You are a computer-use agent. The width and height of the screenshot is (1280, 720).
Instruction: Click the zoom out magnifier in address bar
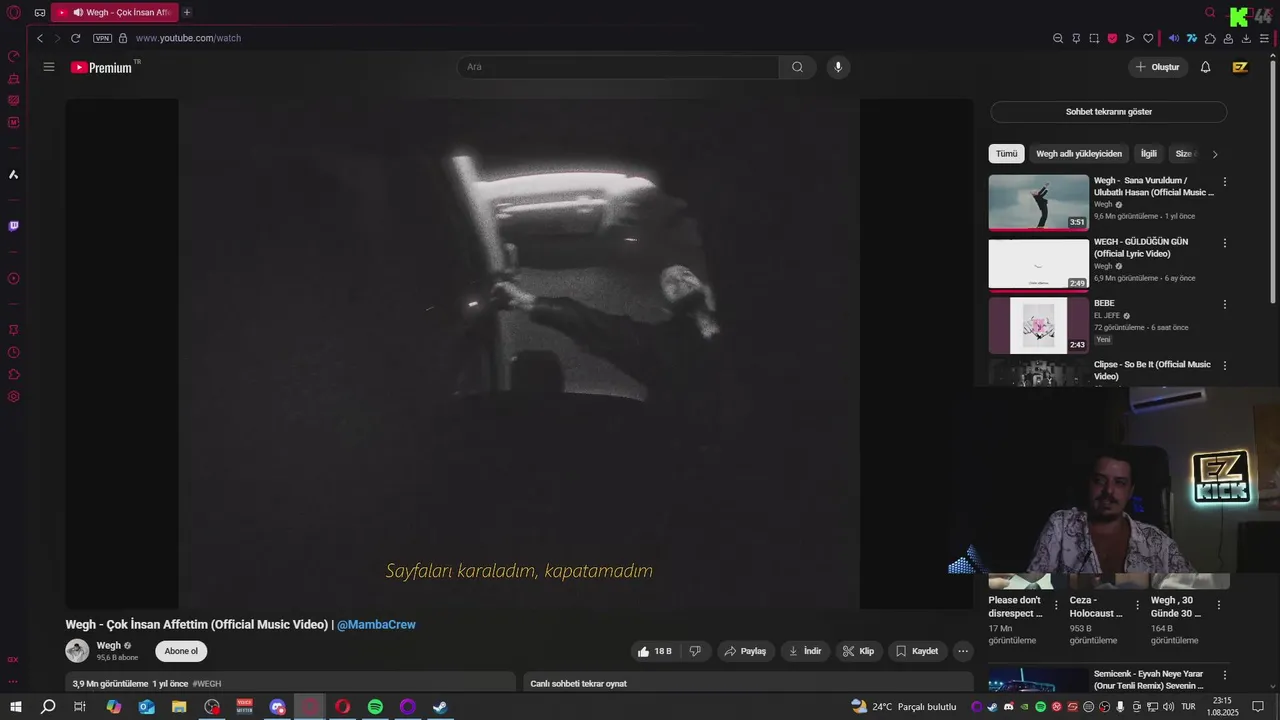(x=1058, y=38)
